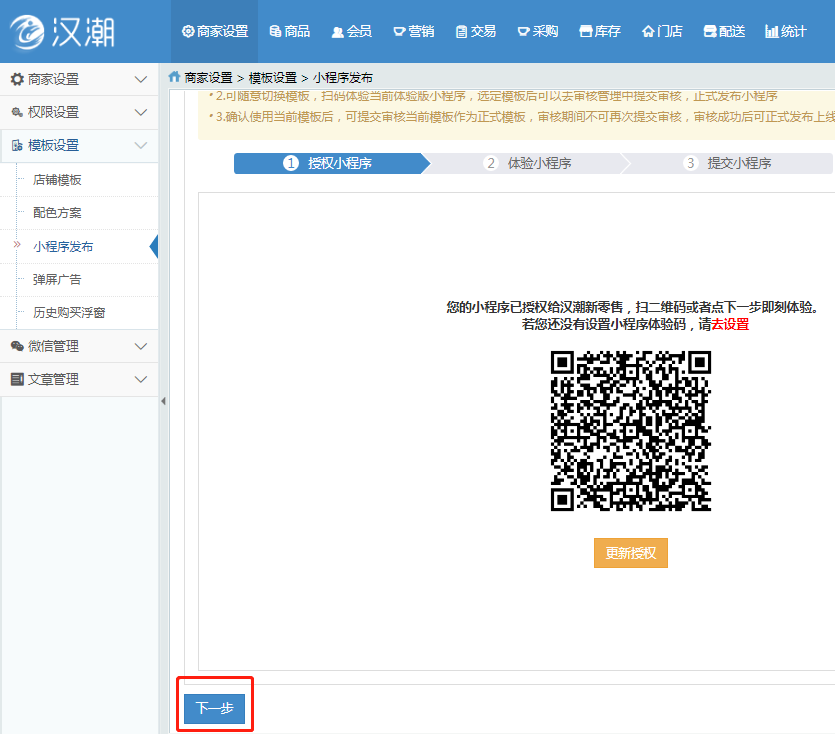Click the template icon for 模板设置
Screen dimensions: 835x734
[17, 145]
